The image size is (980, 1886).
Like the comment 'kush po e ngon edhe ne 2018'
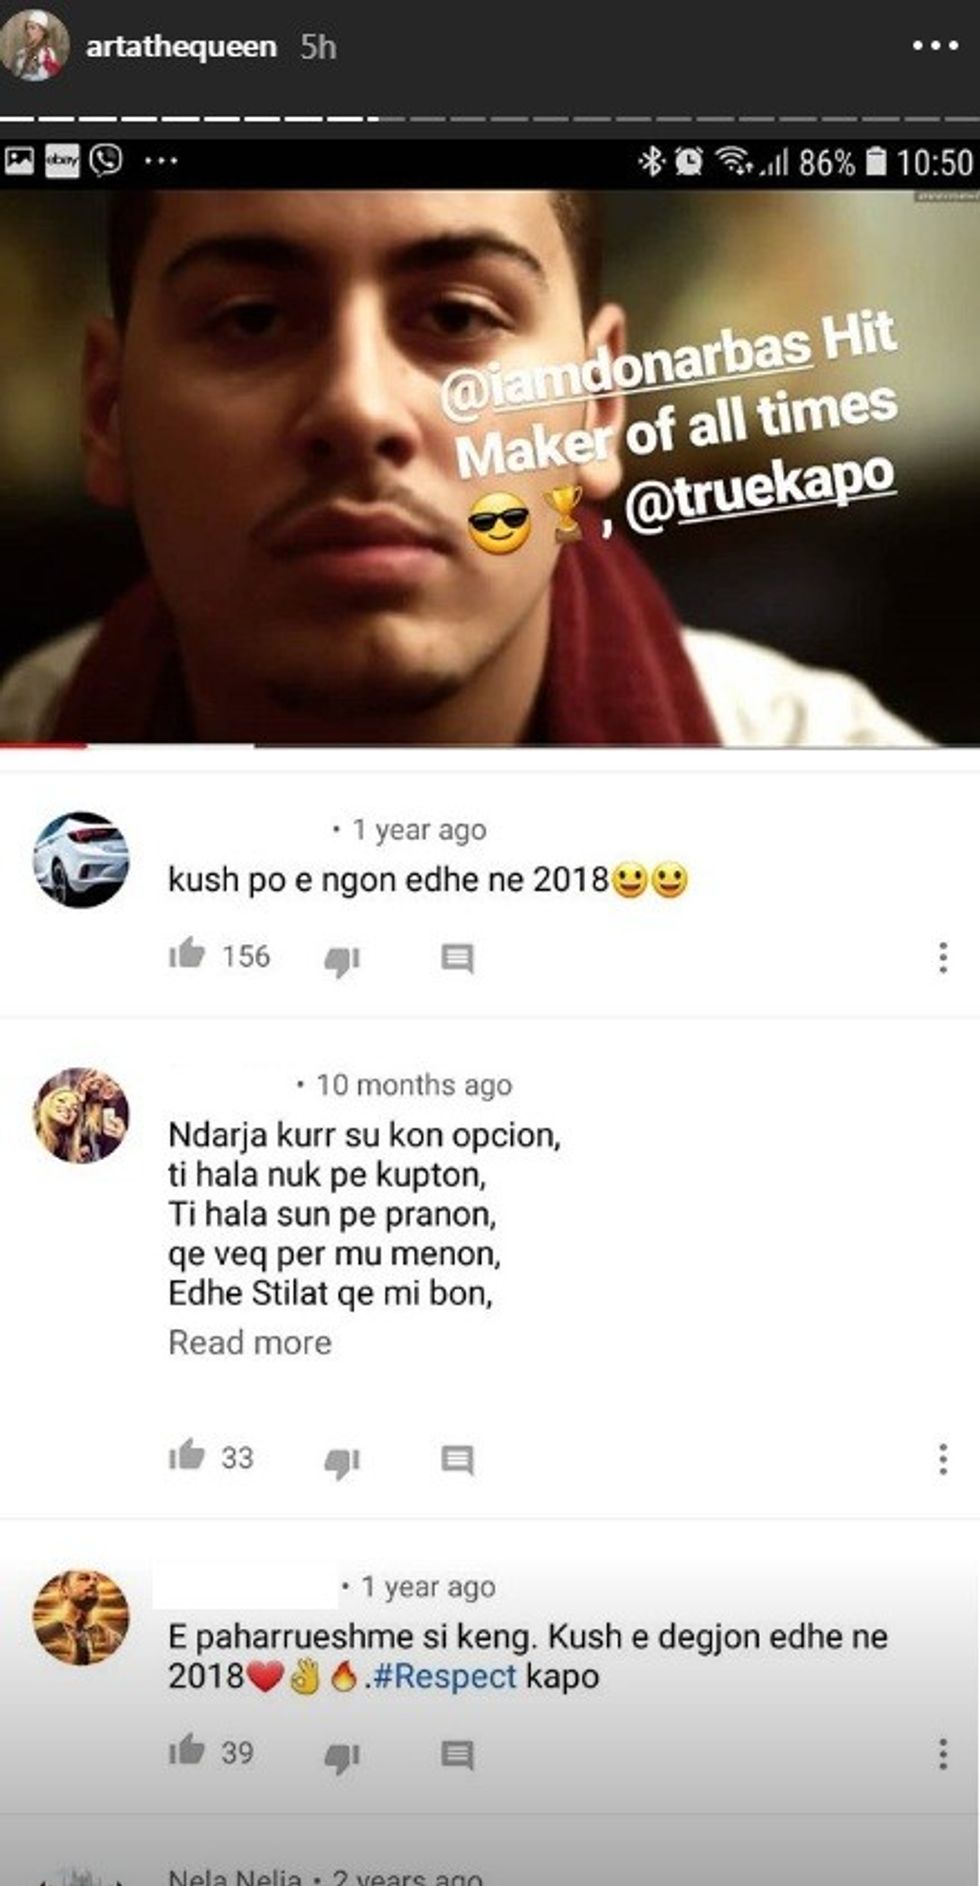(x=188, y=956)
